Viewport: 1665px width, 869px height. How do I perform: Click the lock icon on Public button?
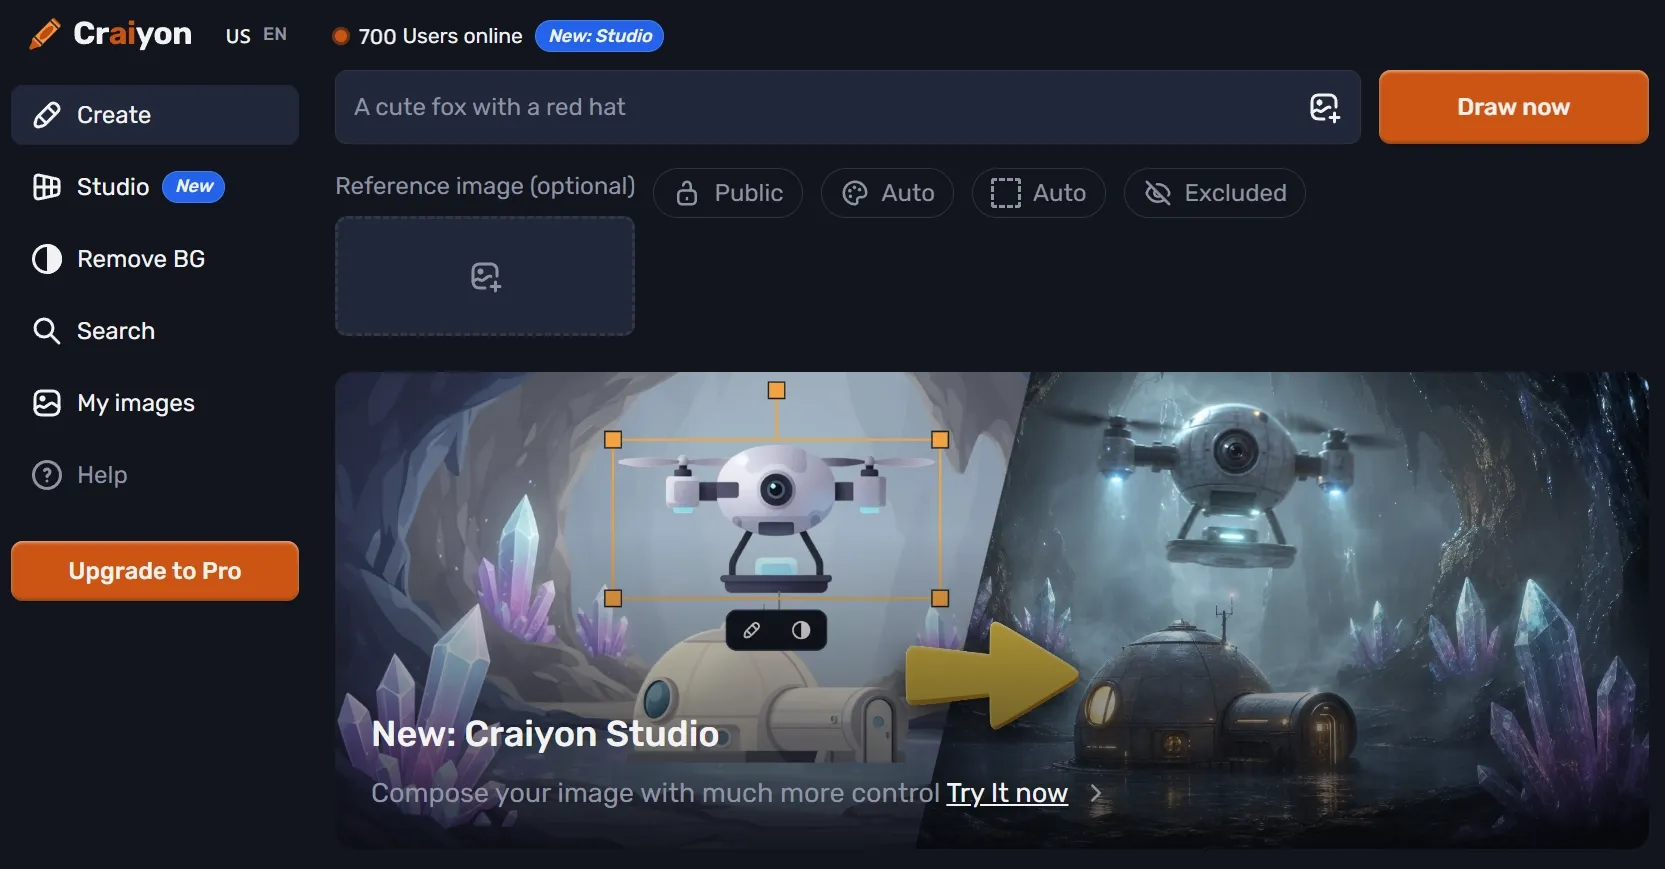[686, 193]
